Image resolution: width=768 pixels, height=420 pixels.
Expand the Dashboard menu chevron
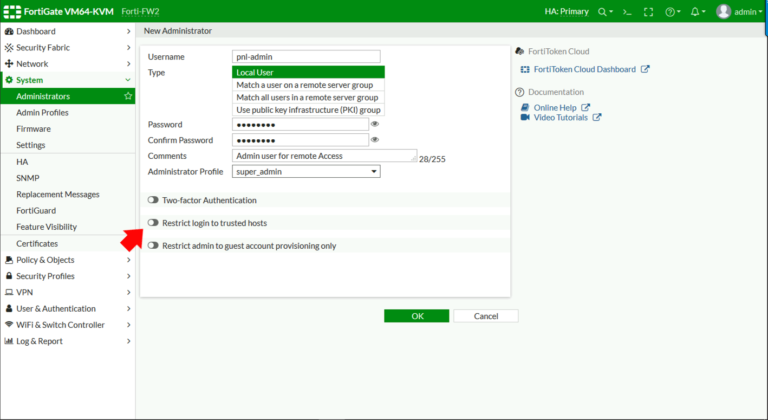[x=128, y=31]
